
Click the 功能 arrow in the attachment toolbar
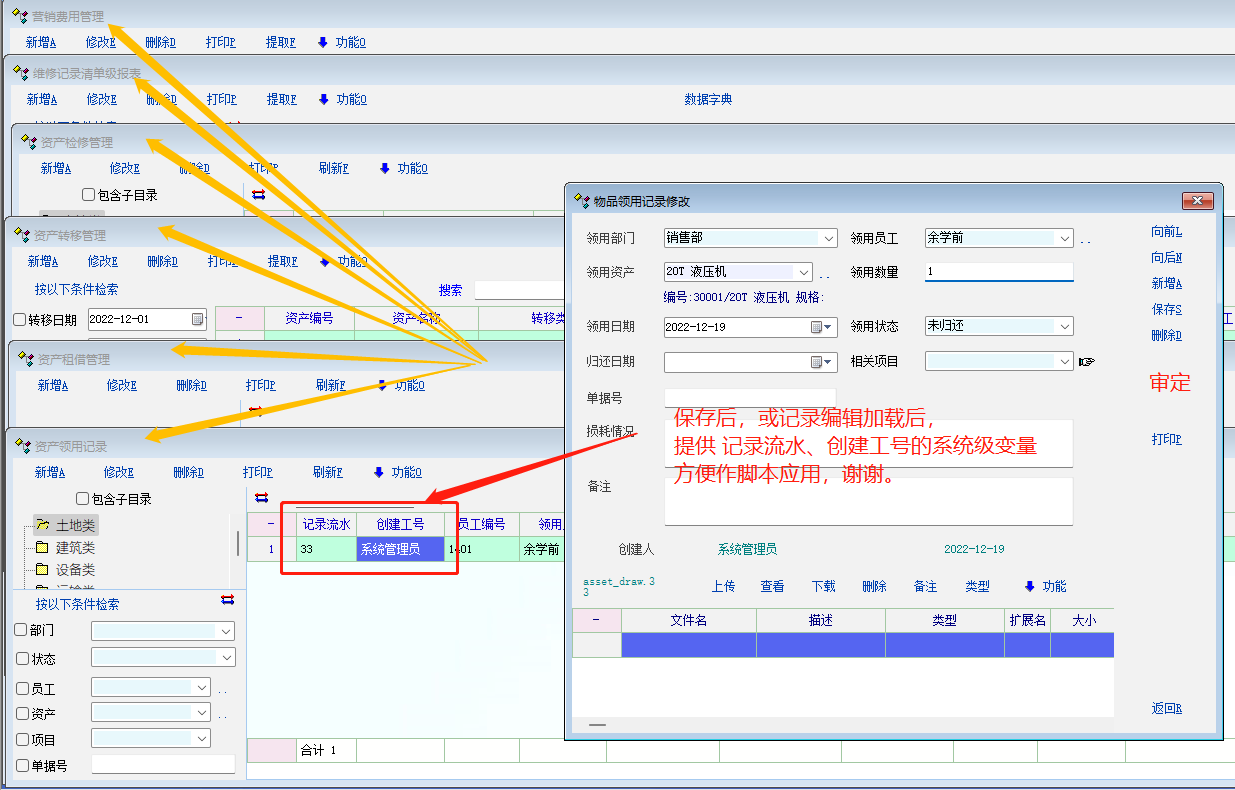pyautogui.click(x=1030, y=586)
